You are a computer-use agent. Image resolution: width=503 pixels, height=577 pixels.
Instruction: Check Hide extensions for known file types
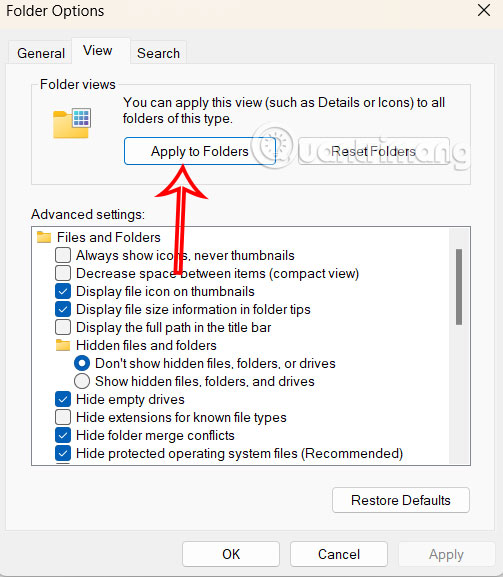coord(63,417)
